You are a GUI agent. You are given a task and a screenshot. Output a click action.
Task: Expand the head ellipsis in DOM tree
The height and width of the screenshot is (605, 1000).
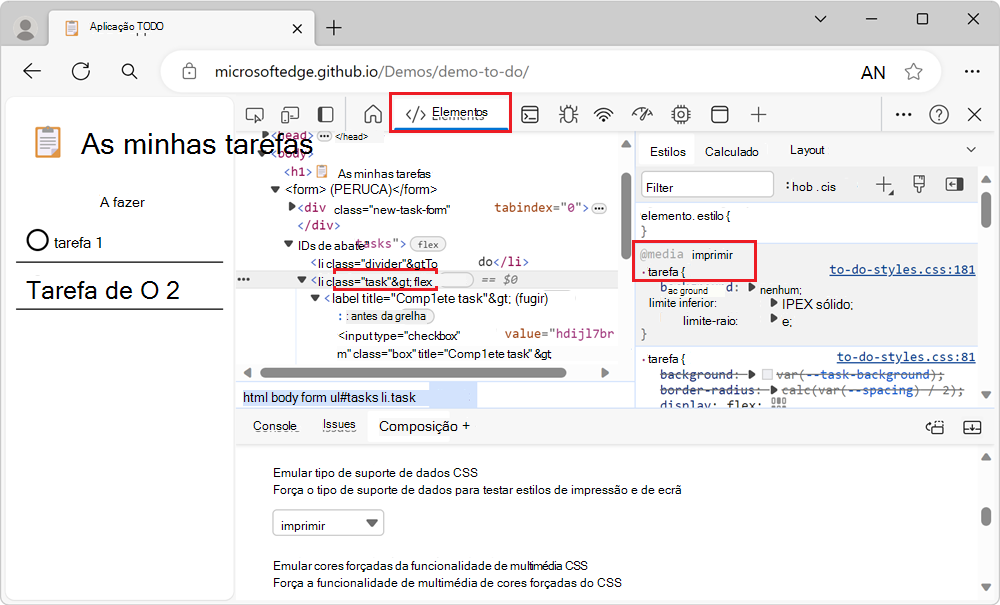point(324,136)
